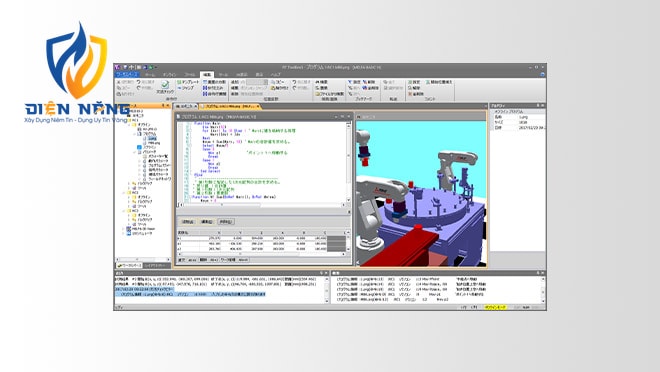The height and width of the screenshot is (372, 660).
Task: Pin the Properties panel with its pin icon
Action: 538,106
